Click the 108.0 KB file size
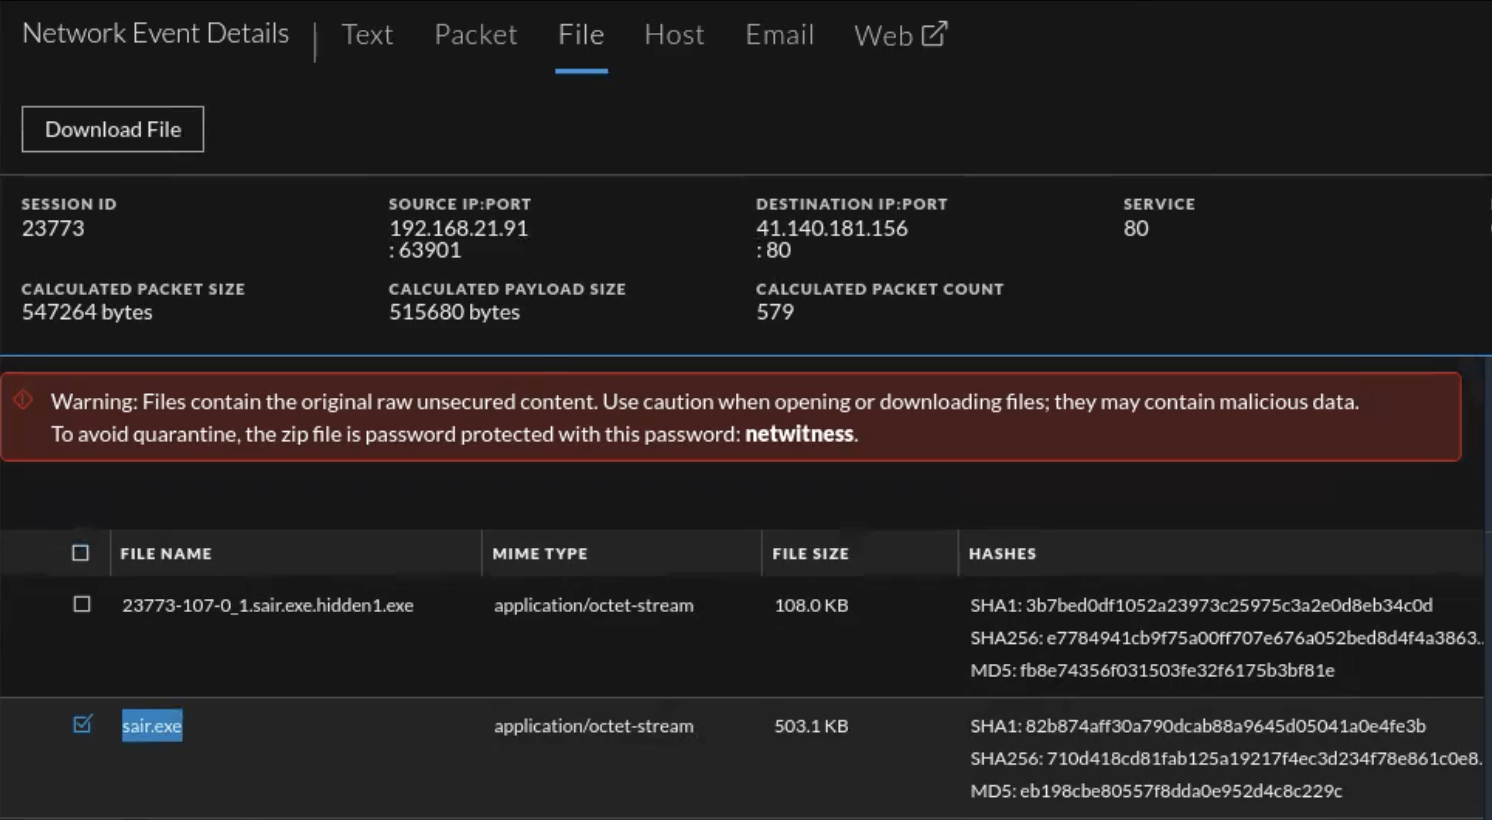 tap(811, 605)
